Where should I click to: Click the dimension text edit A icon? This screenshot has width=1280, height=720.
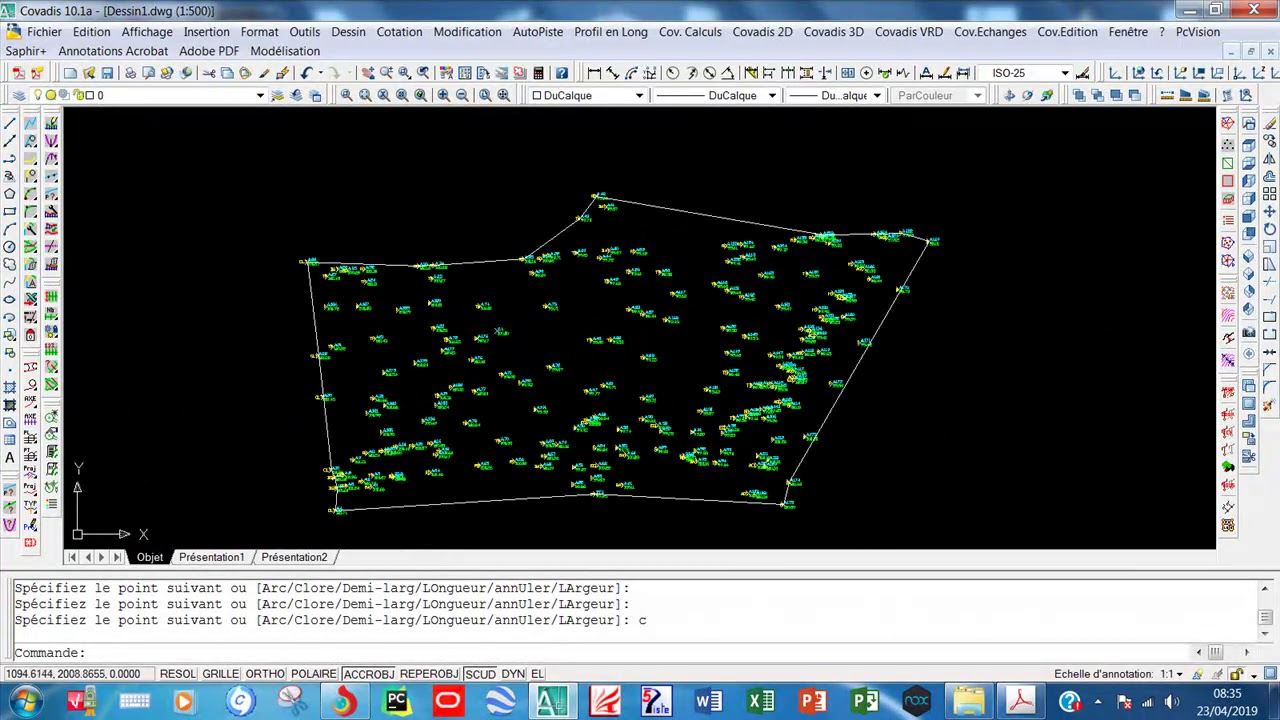click(926, 72)
